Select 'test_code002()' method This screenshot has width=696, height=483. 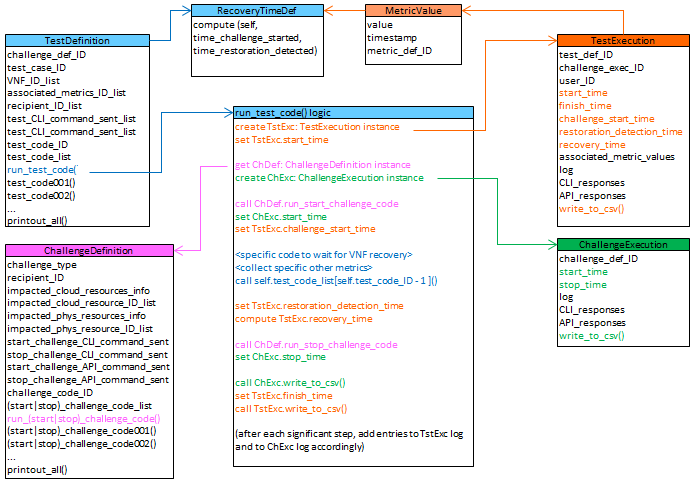pos(41,195)
